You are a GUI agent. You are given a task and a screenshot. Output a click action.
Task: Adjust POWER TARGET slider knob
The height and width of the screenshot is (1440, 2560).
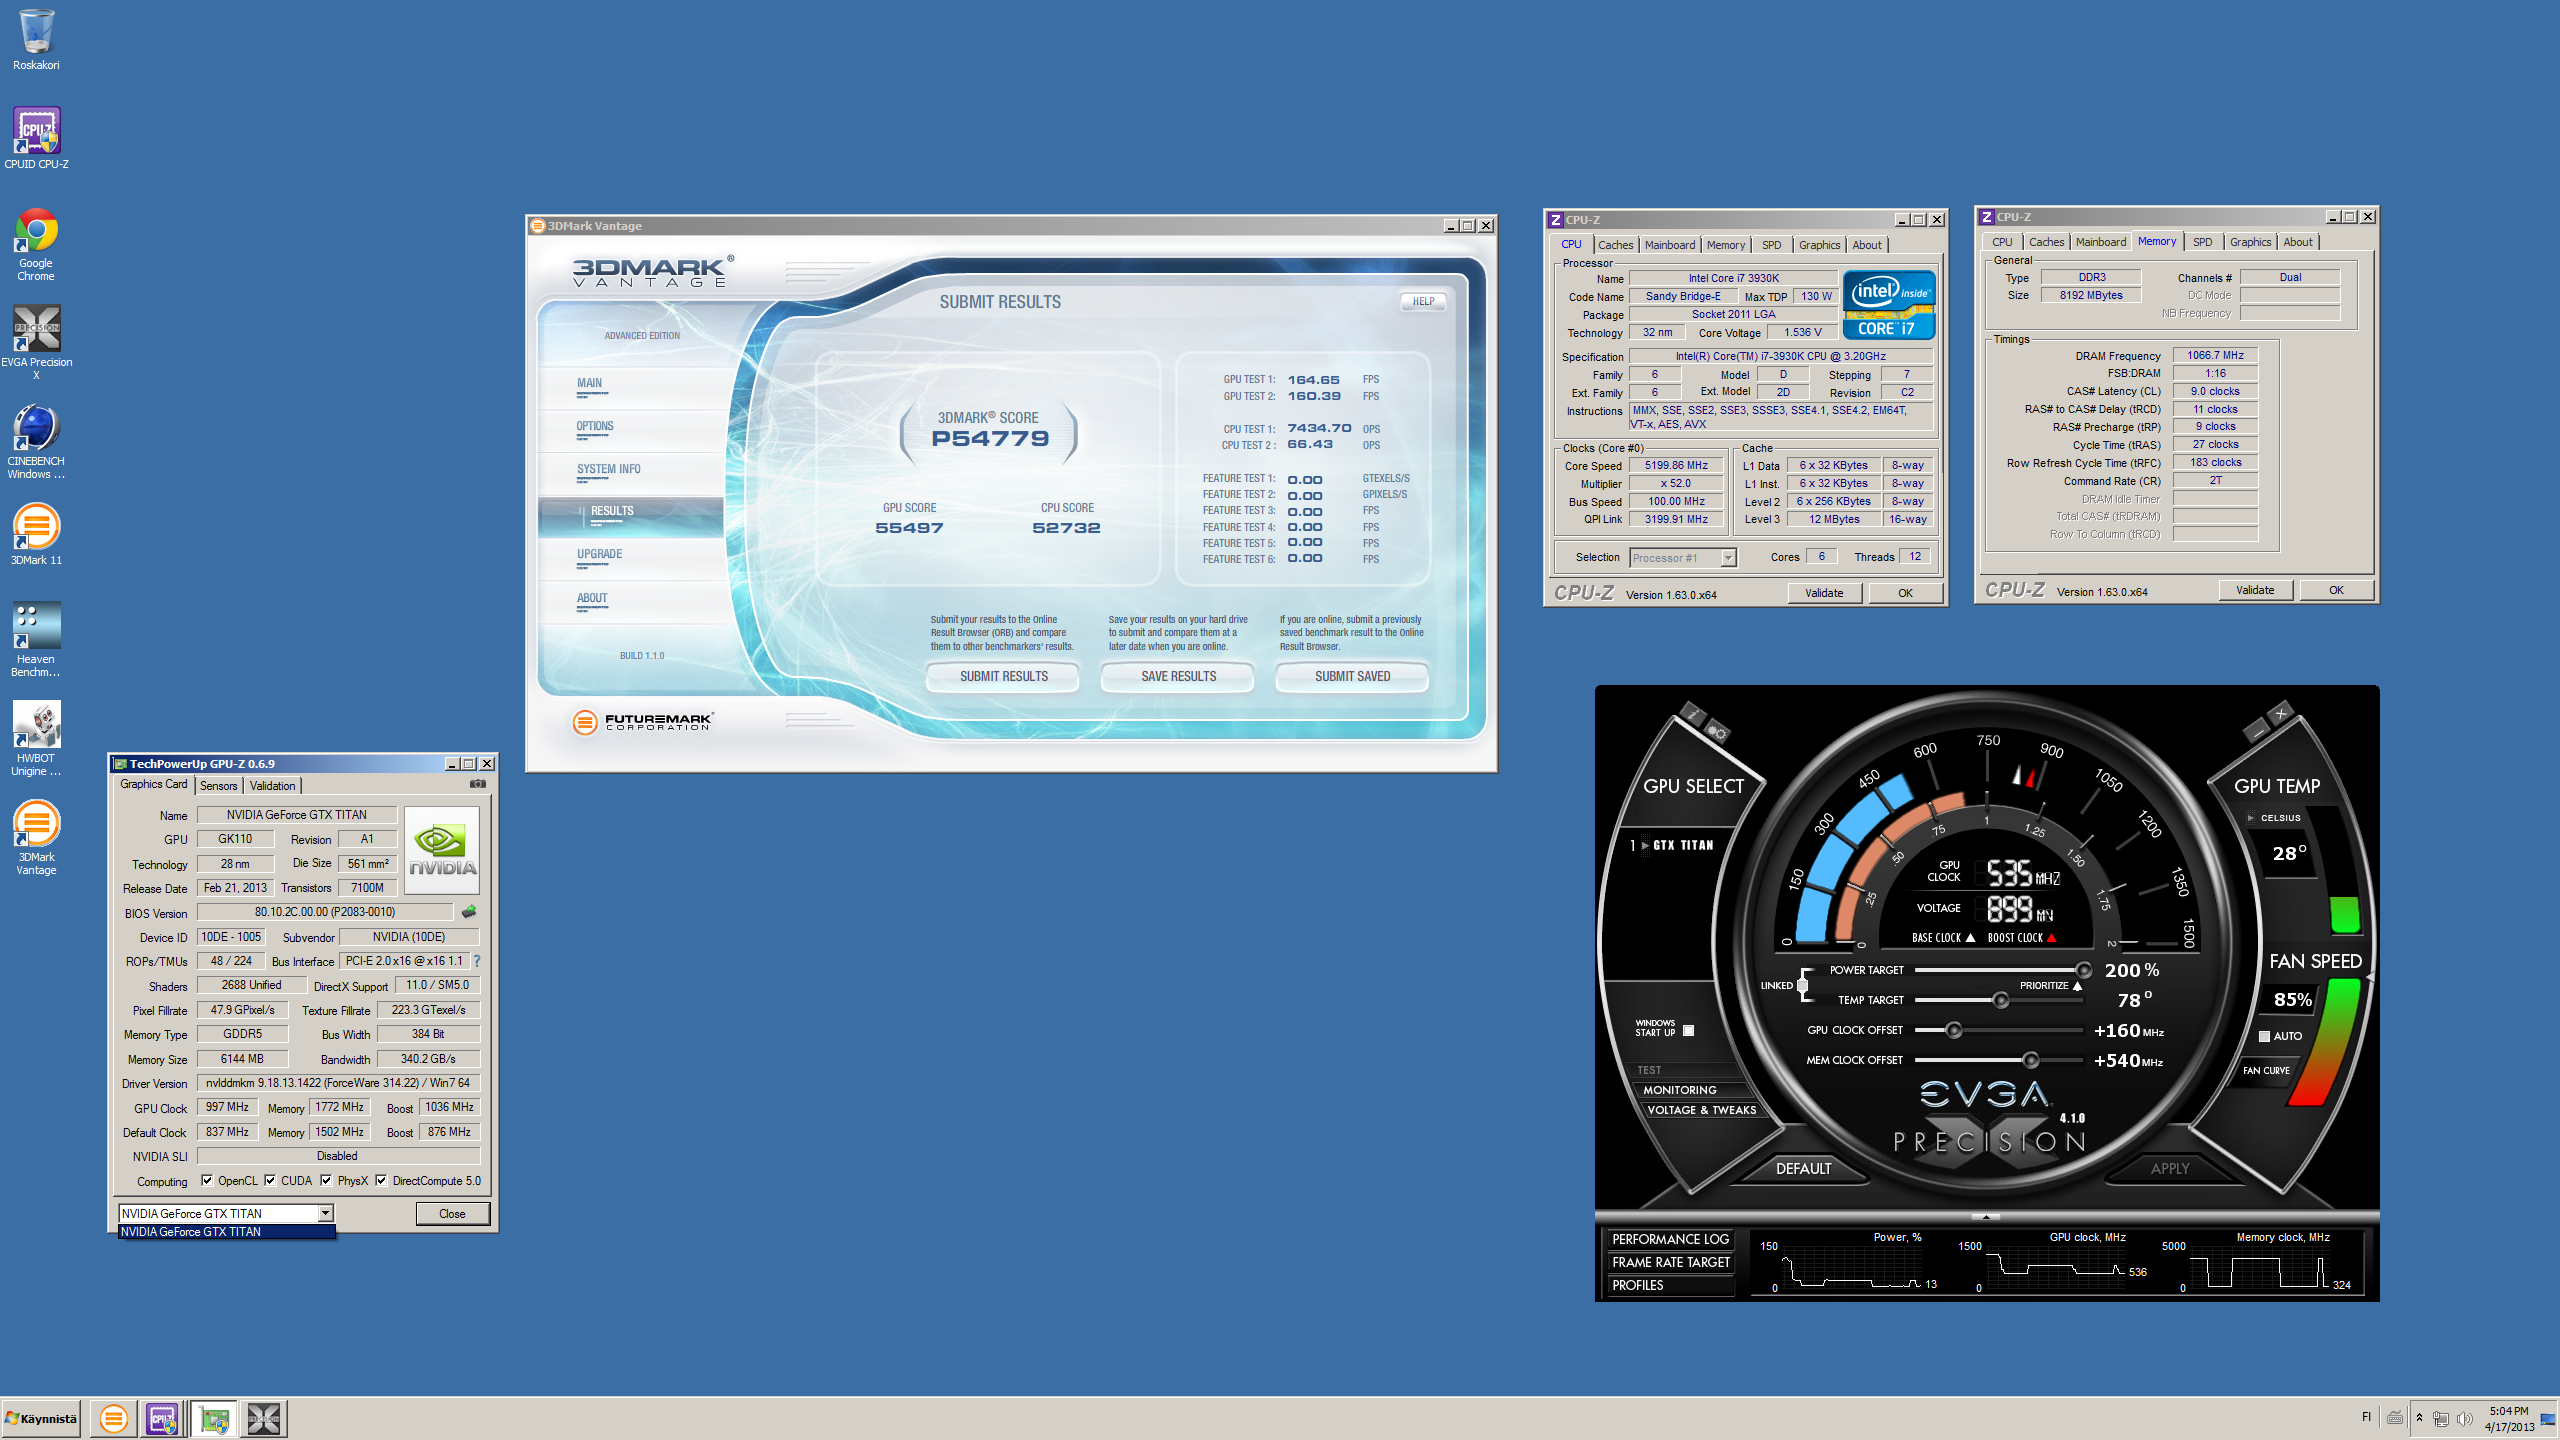[2084, 970]
